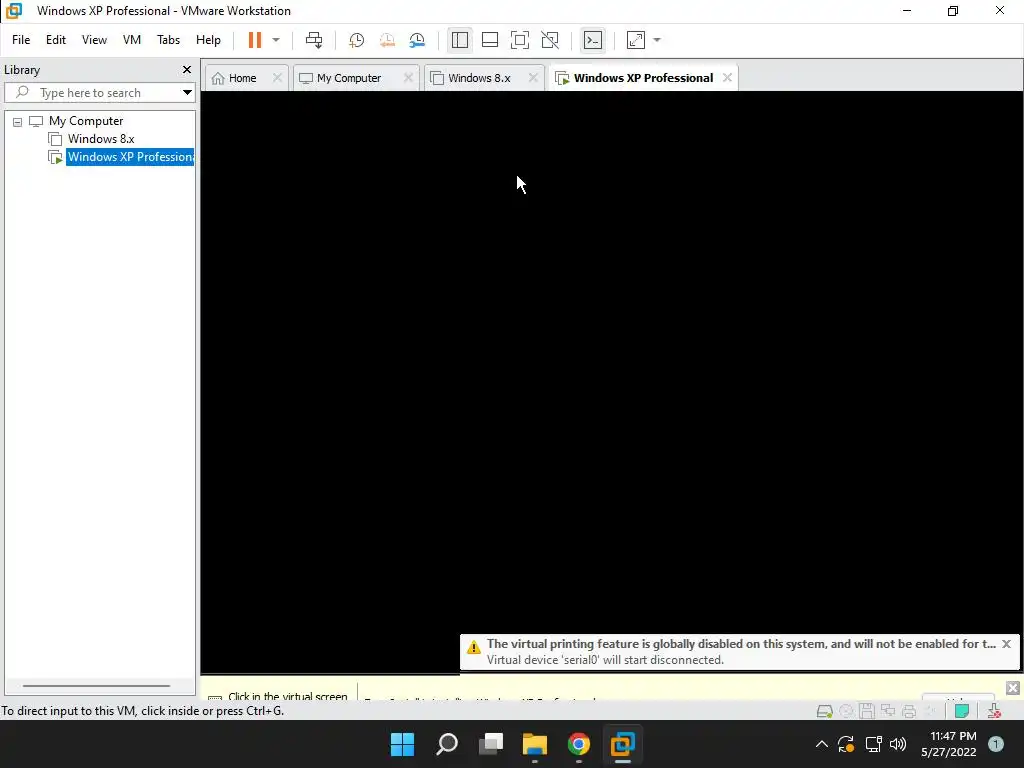Viewport: 1024px width, 768px height.
Task: Open the snapshot manager
Action: click(417, 40)
